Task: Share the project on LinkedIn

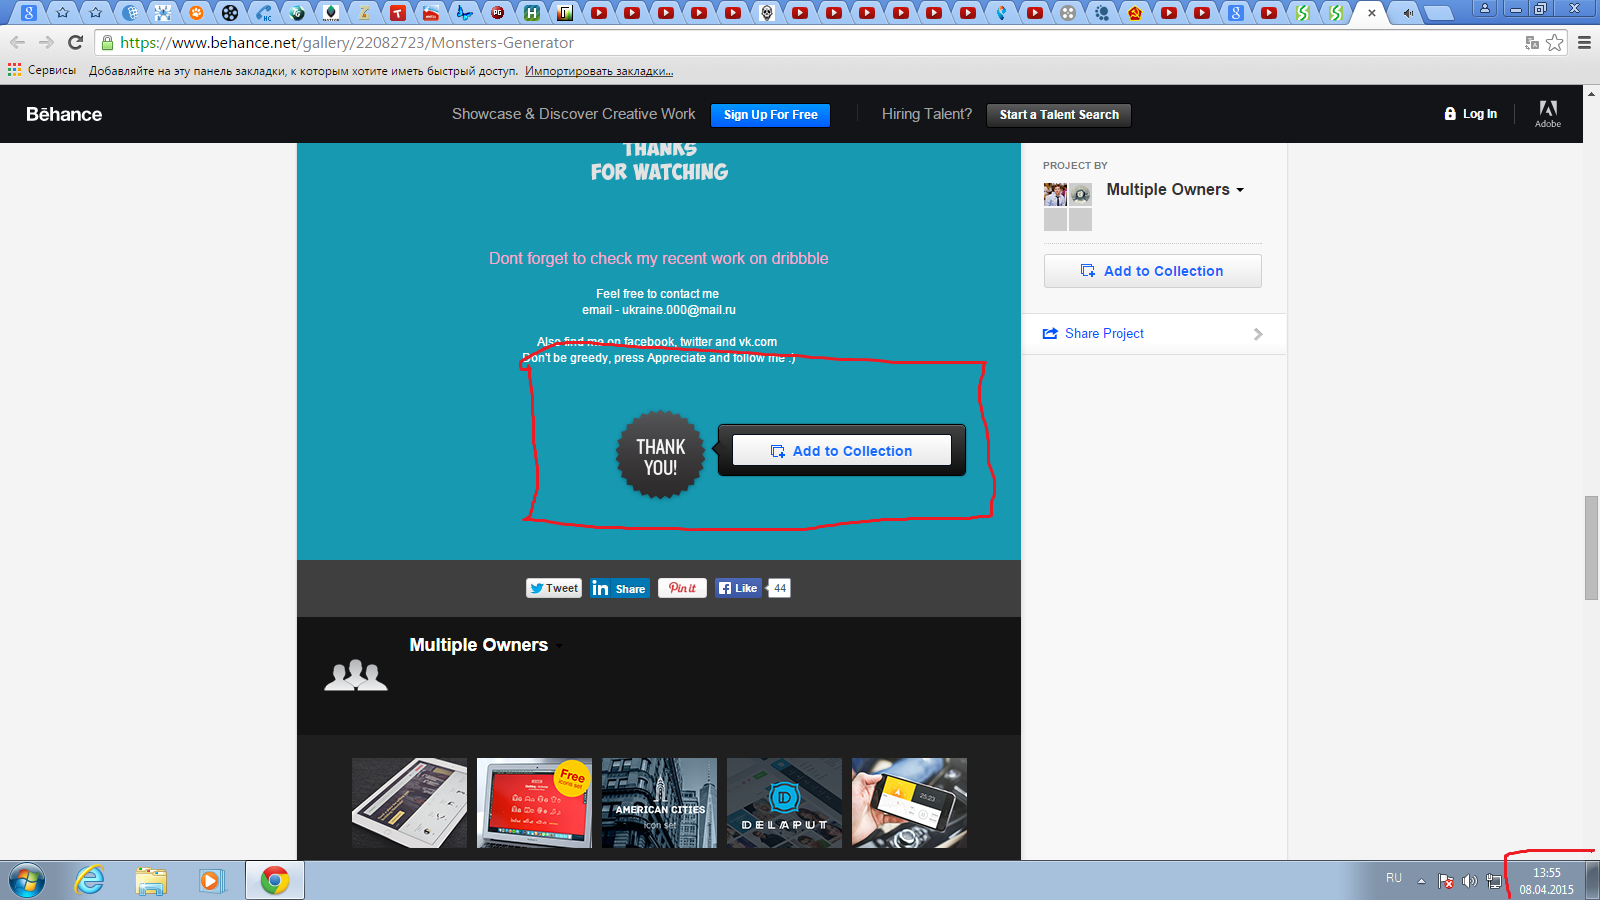Action: (620, 588)
